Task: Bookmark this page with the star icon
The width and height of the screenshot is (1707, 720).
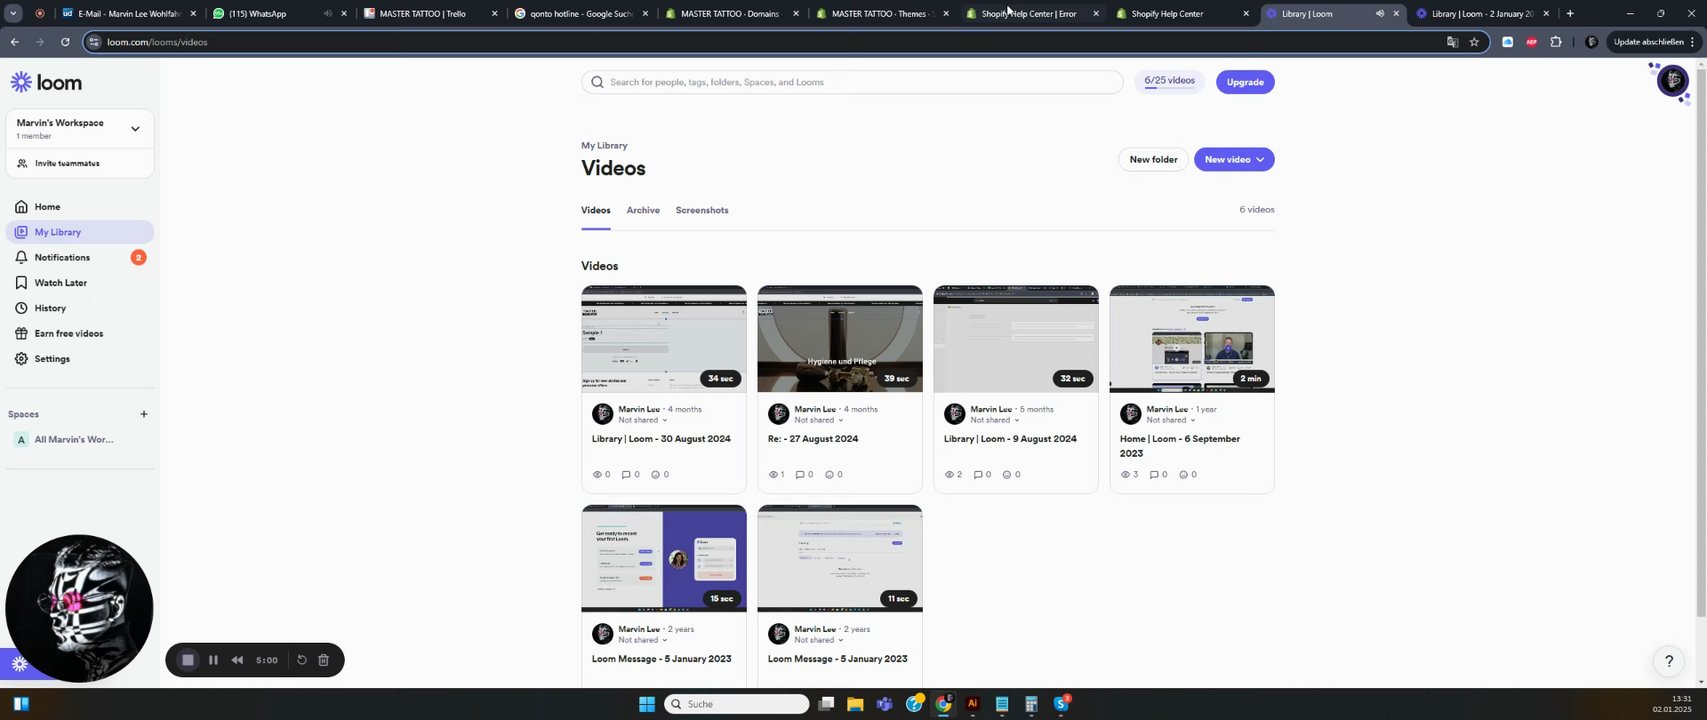Action: [x=1474, y=42]
